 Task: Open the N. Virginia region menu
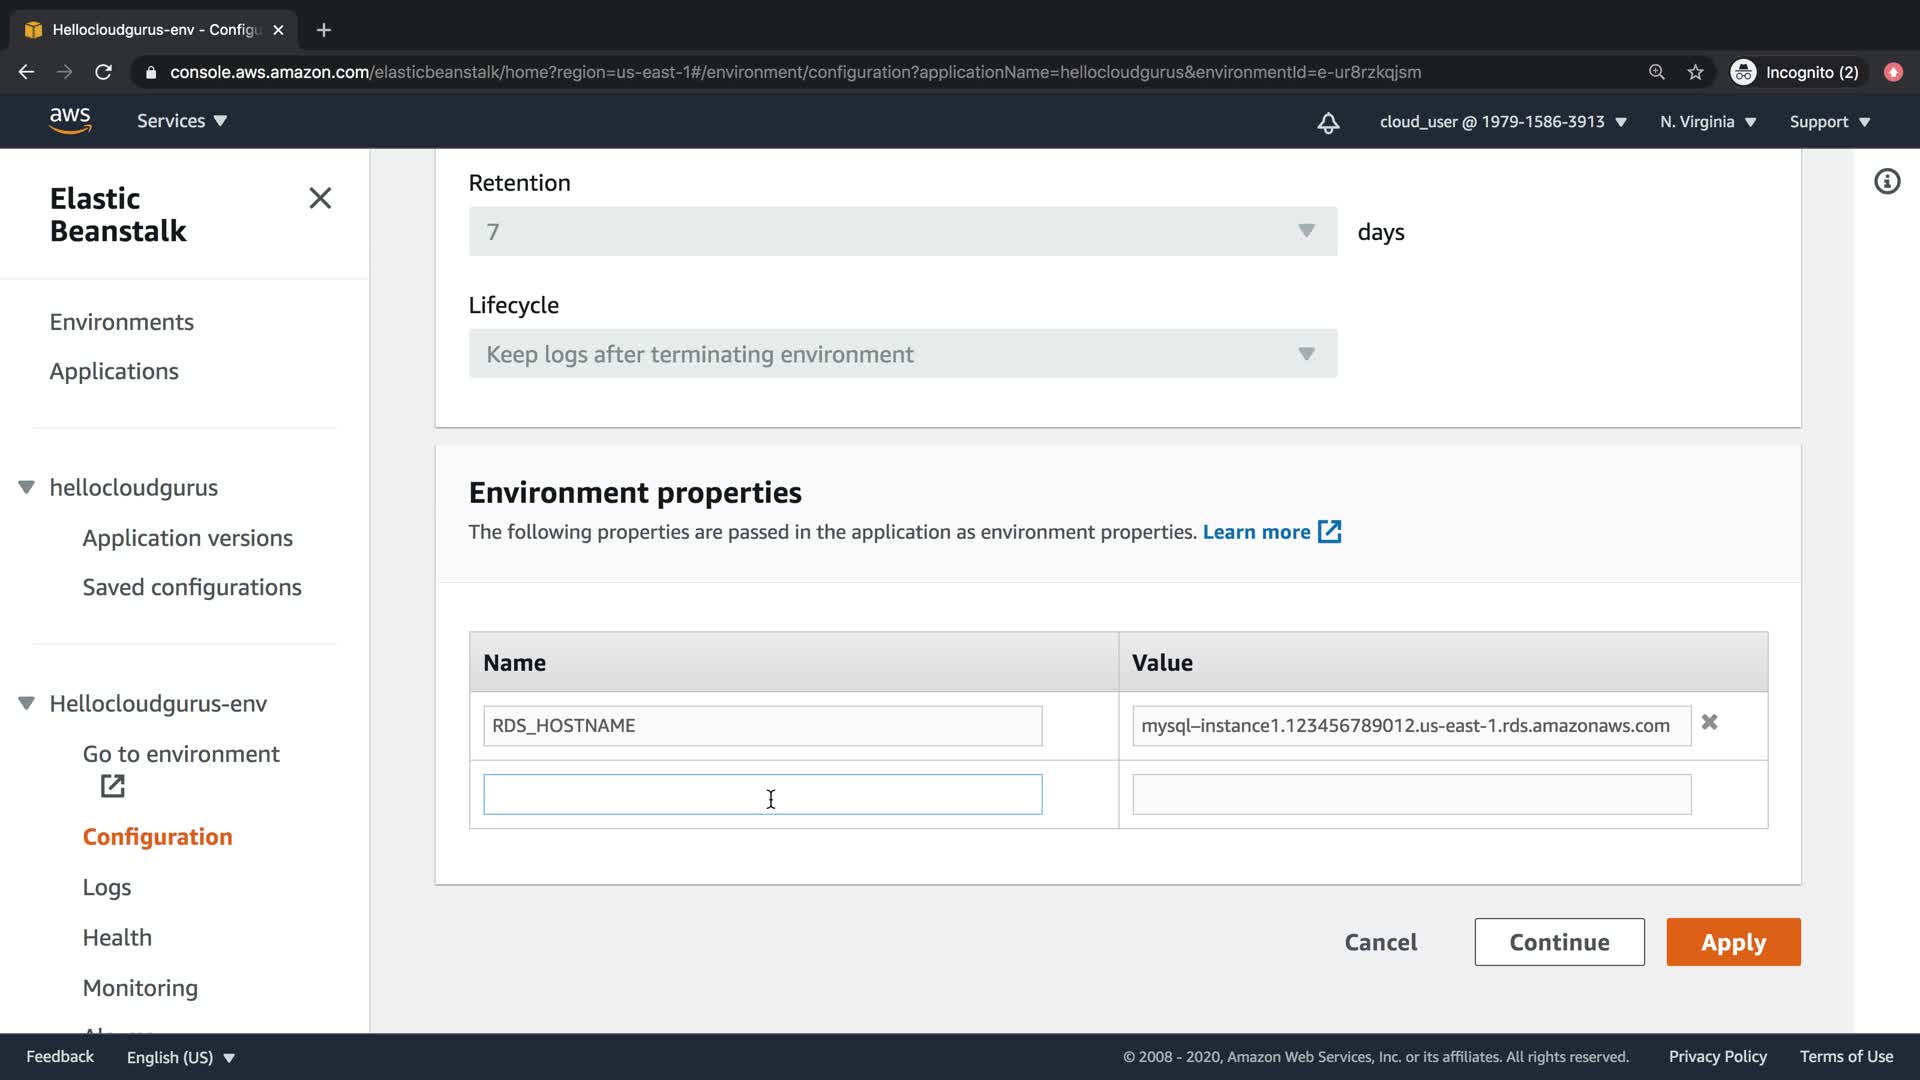click(1708, 122)
